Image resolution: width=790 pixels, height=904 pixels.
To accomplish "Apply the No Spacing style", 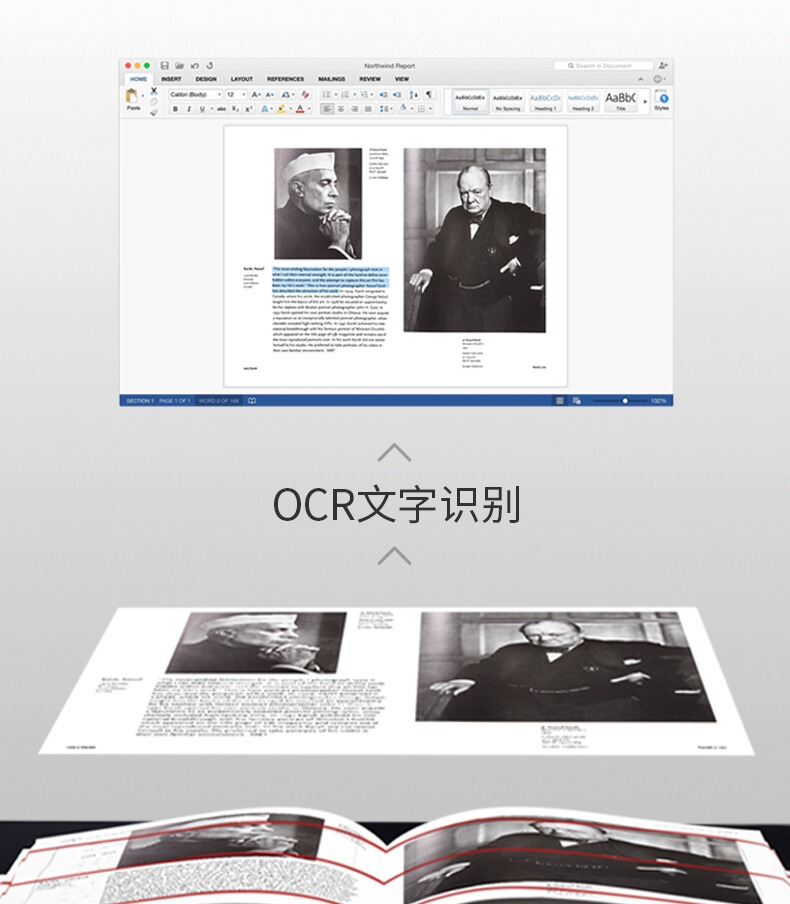I will click(x=507, y=101).
